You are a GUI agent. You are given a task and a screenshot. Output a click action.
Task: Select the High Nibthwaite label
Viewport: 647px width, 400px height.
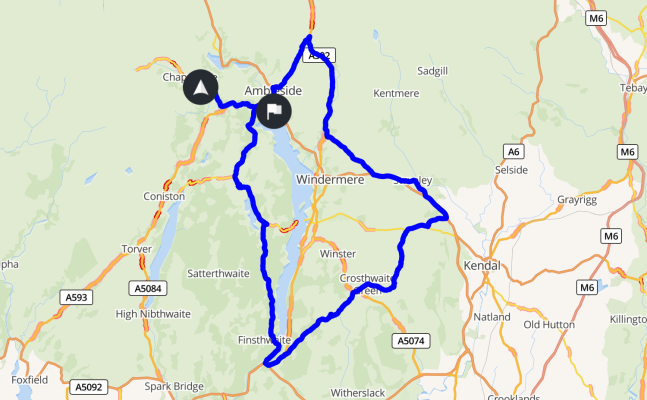(153, 314)
